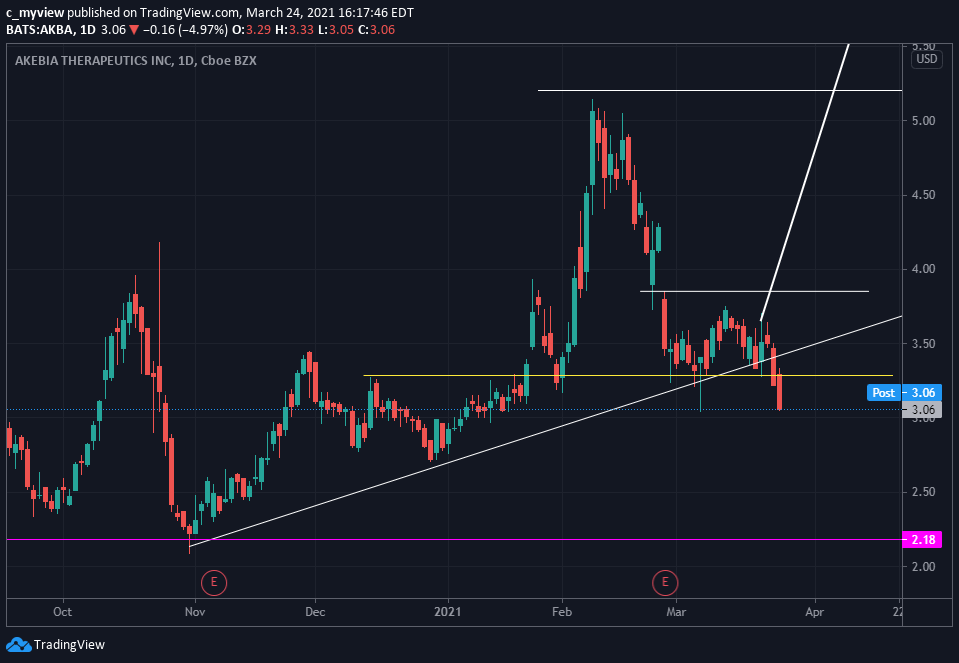Viewport: 959px width, 663px height.
Task: Click the gray 3.06 last price label
Action: pos(922,409)
